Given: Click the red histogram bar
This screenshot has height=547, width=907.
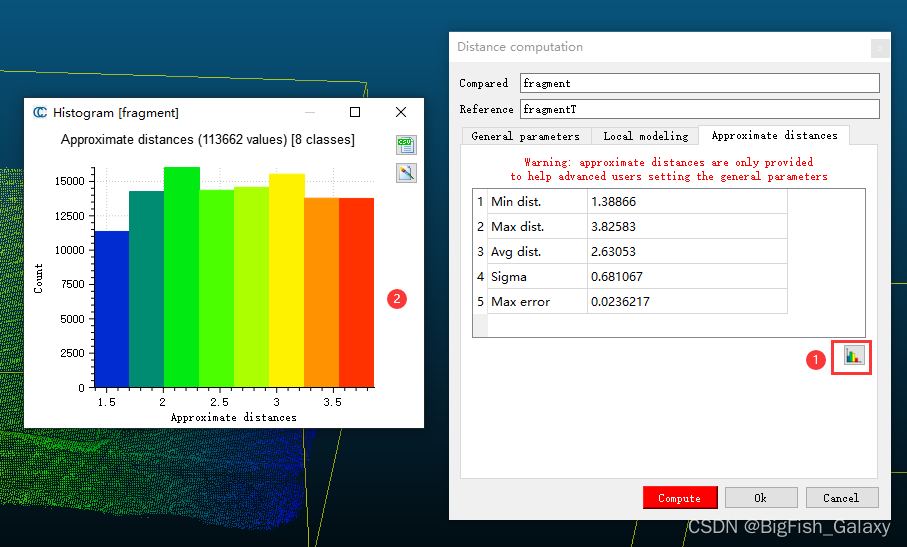Looking at the screenshot, I should pos(356,293).
